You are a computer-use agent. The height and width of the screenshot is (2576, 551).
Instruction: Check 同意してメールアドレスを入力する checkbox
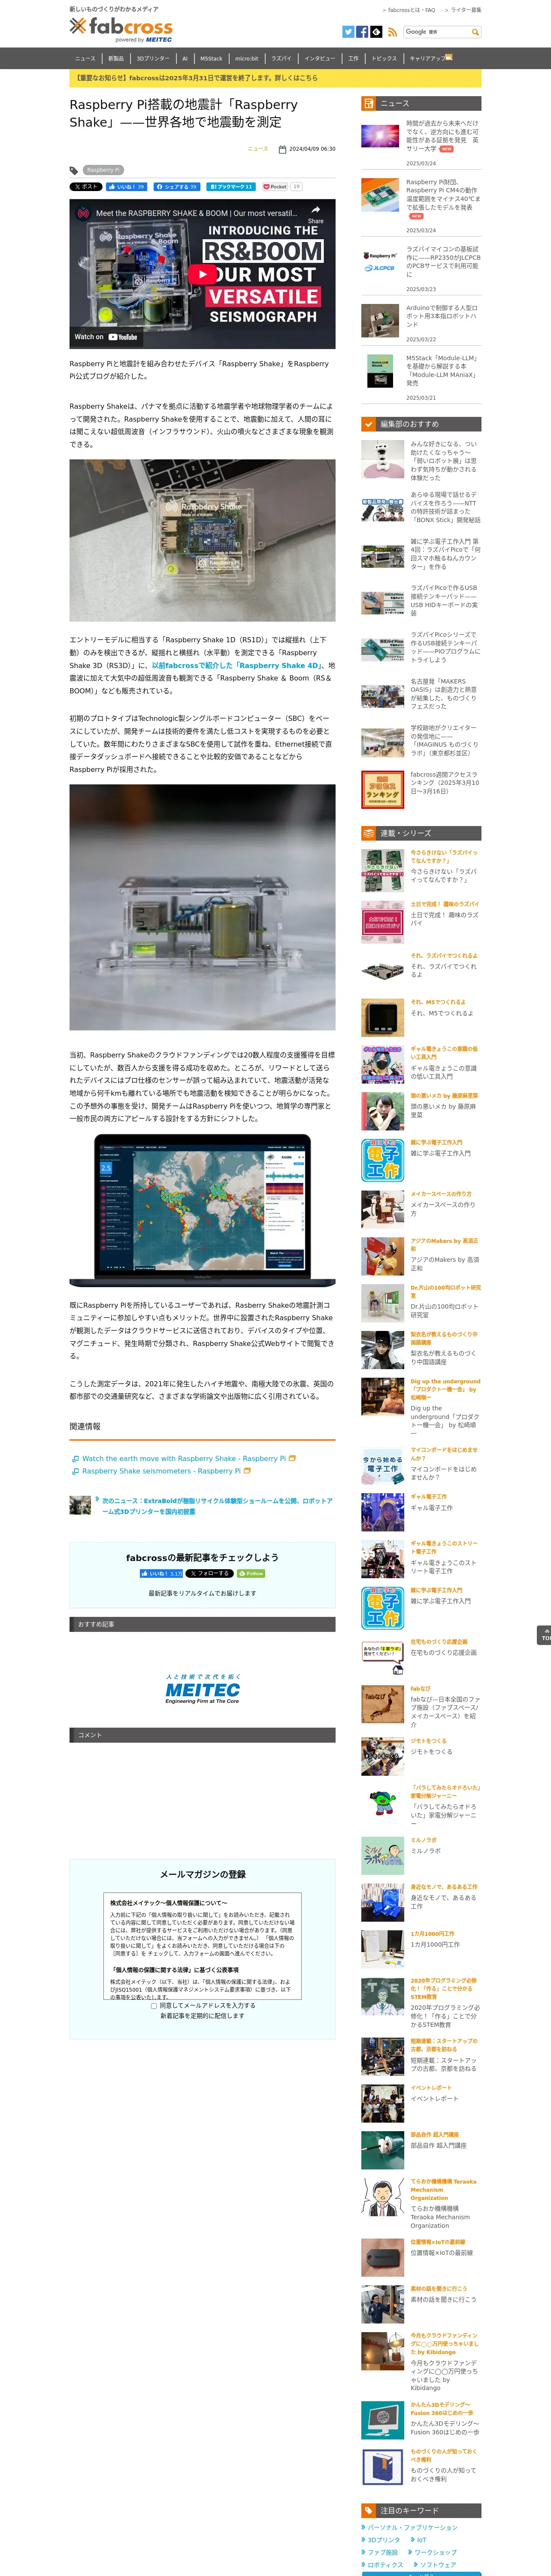click(x=154, y=2005)
